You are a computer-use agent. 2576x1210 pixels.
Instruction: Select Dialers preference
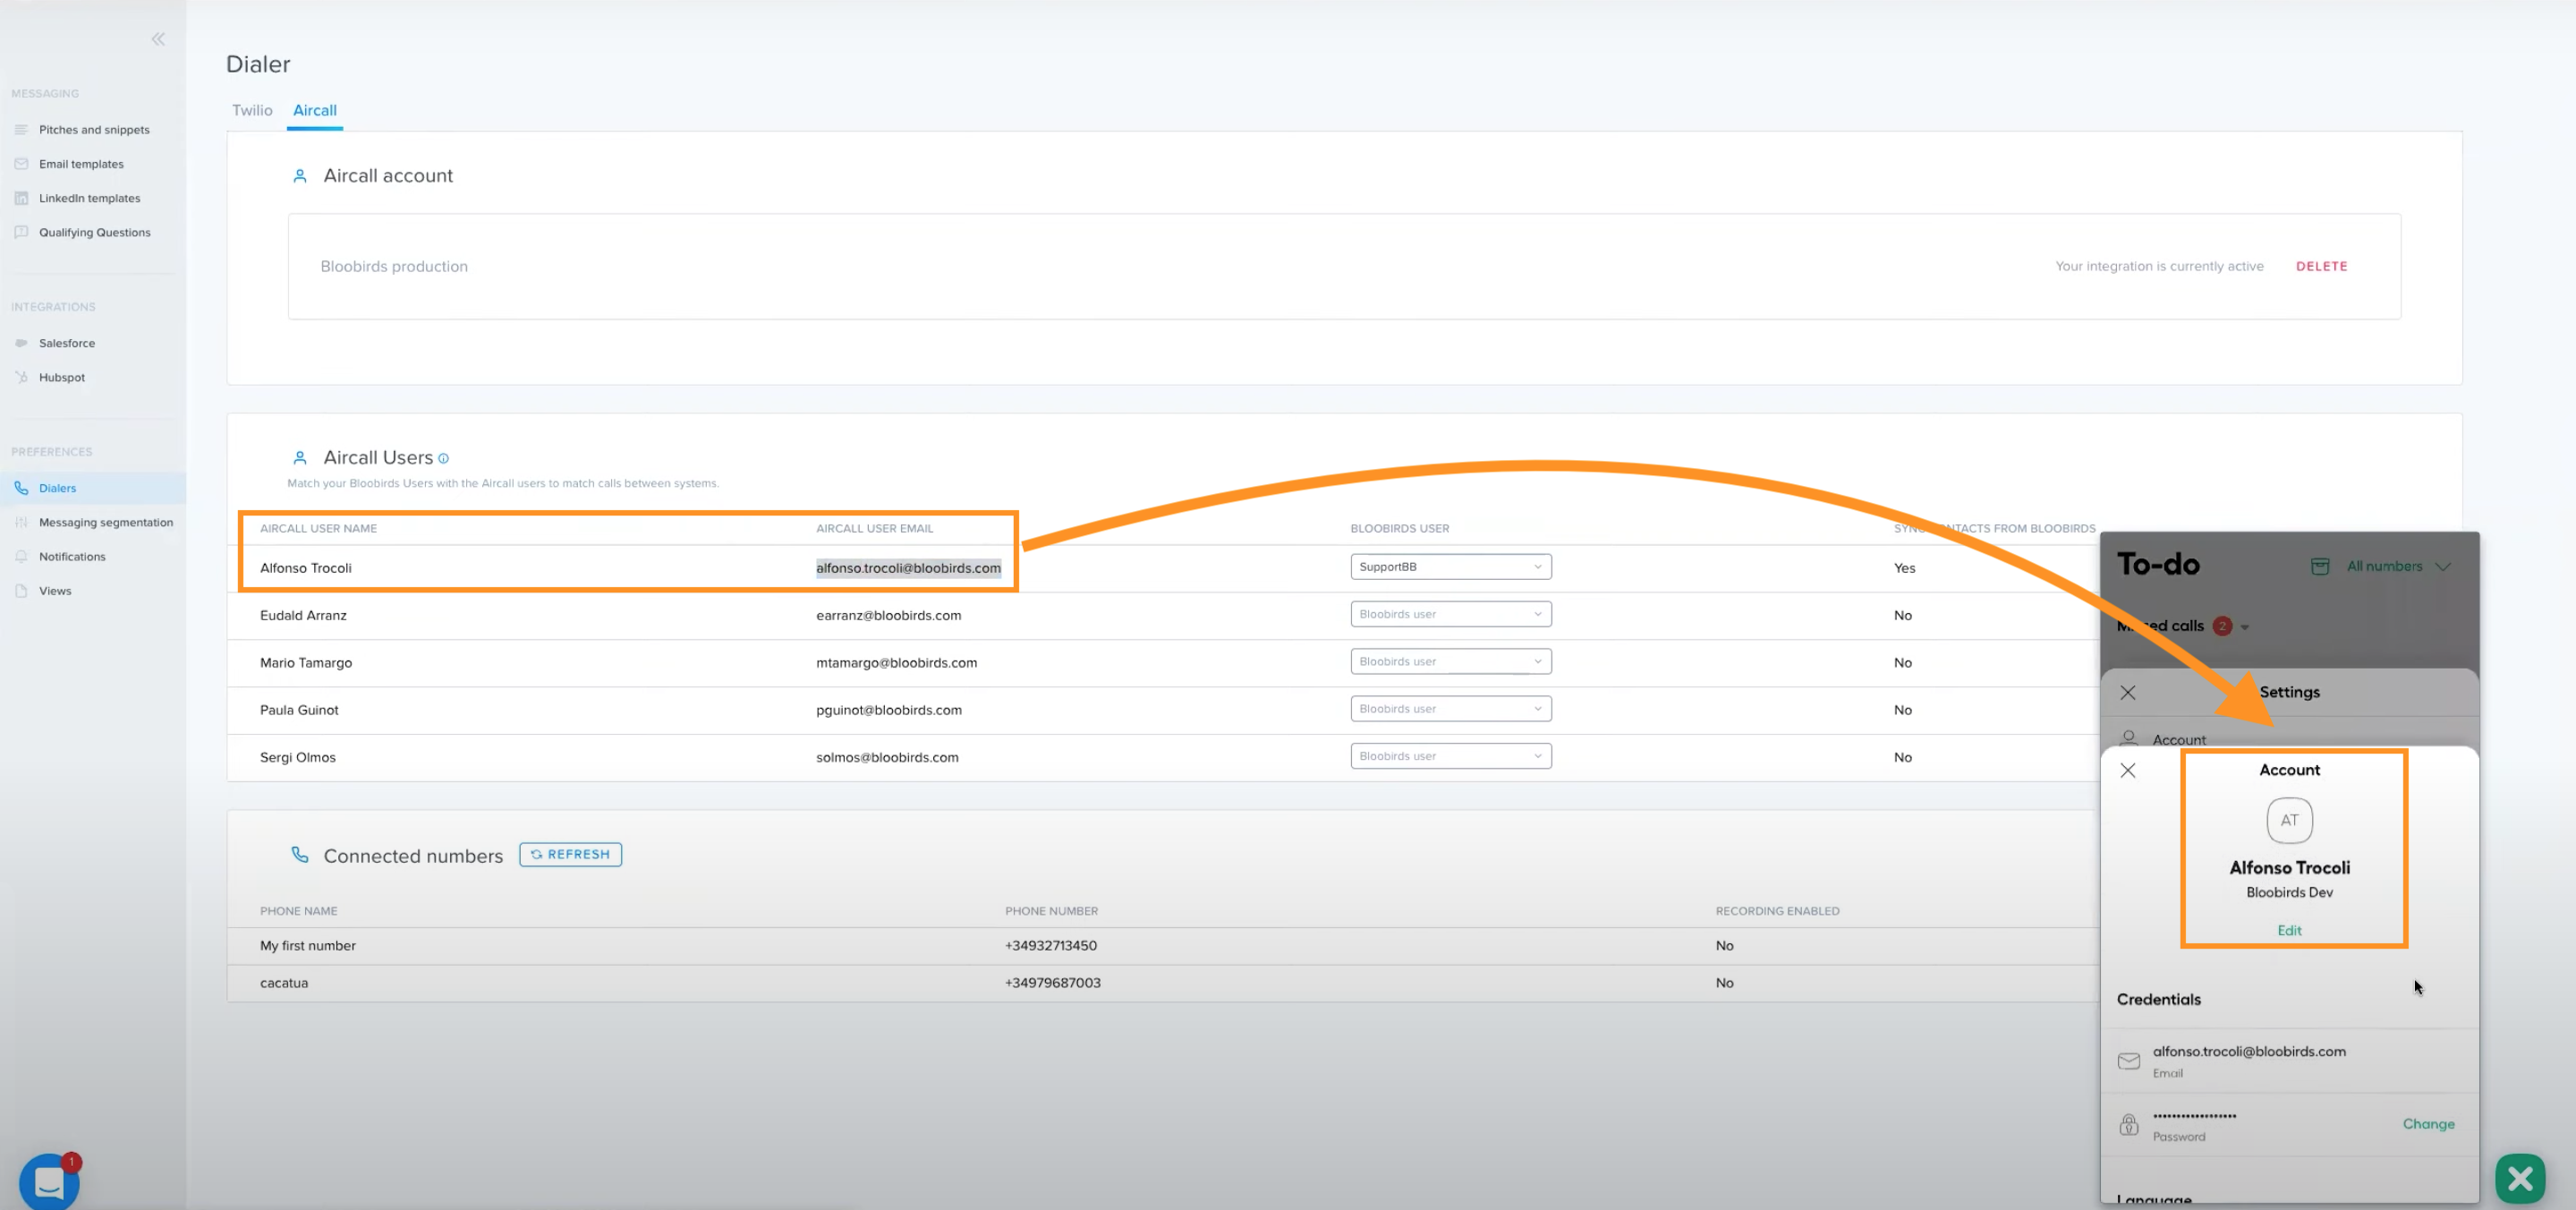(57, 488)
